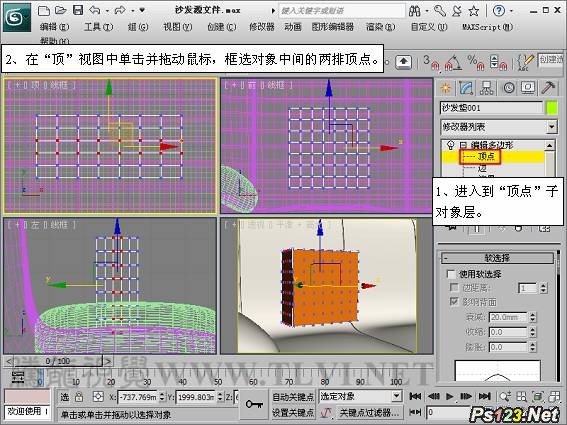Open the Undo history dropdown arrow

point(107,11)
